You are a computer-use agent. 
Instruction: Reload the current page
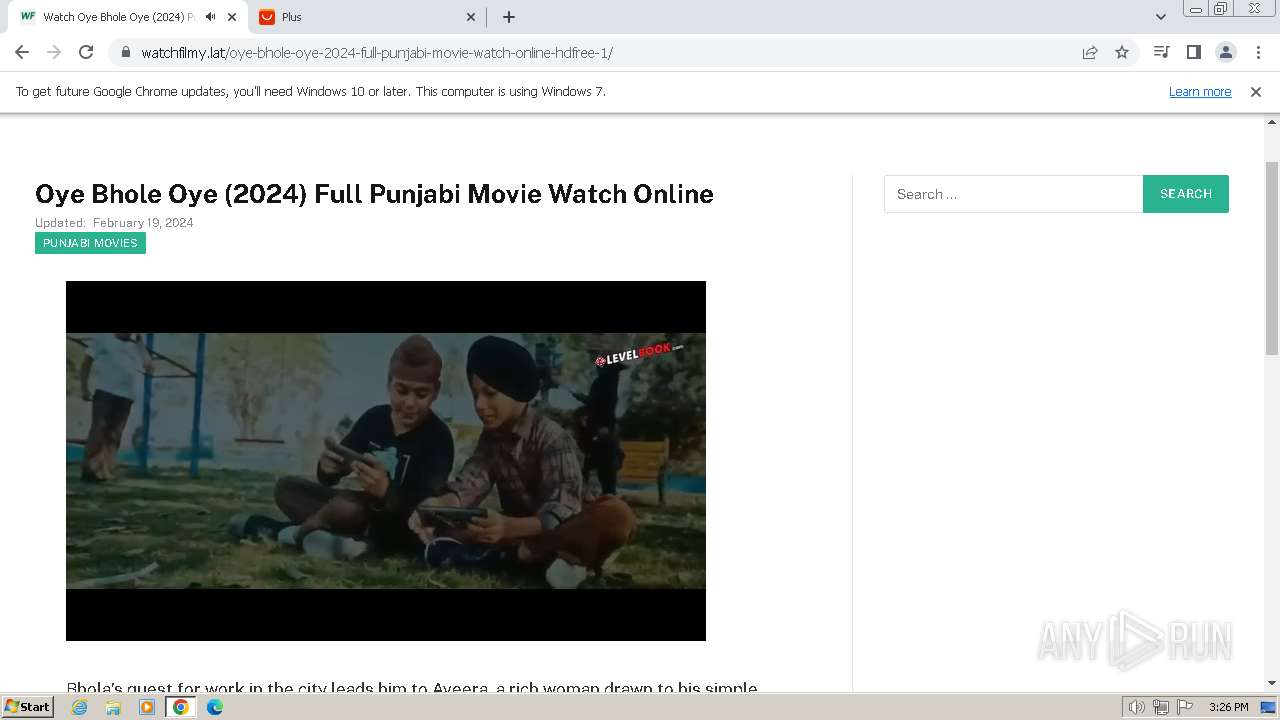coord(86,52)
